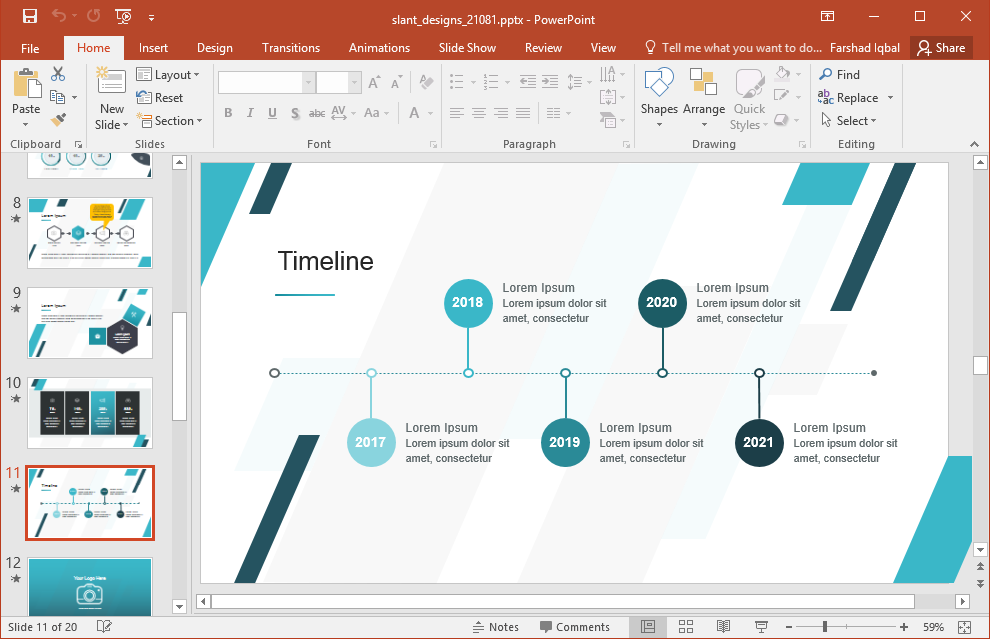Switch to the Design tab

[215, 48]
